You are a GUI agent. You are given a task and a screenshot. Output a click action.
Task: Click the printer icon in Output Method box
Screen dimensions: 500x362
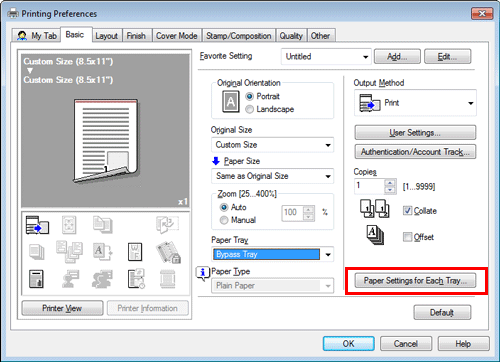[370, 103]
